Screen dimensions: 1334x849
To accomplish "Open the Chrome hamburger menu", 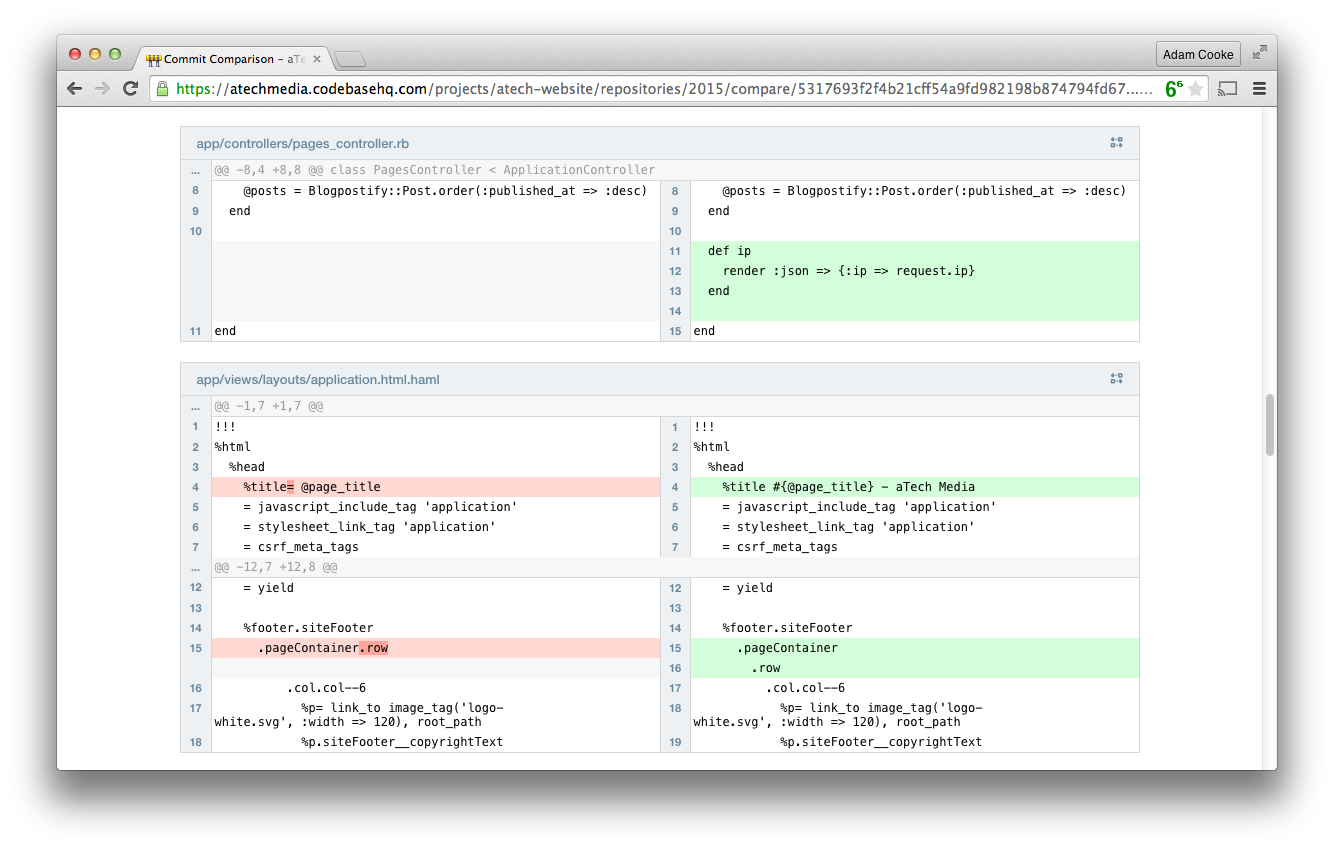I will [x=1259, y=89].
